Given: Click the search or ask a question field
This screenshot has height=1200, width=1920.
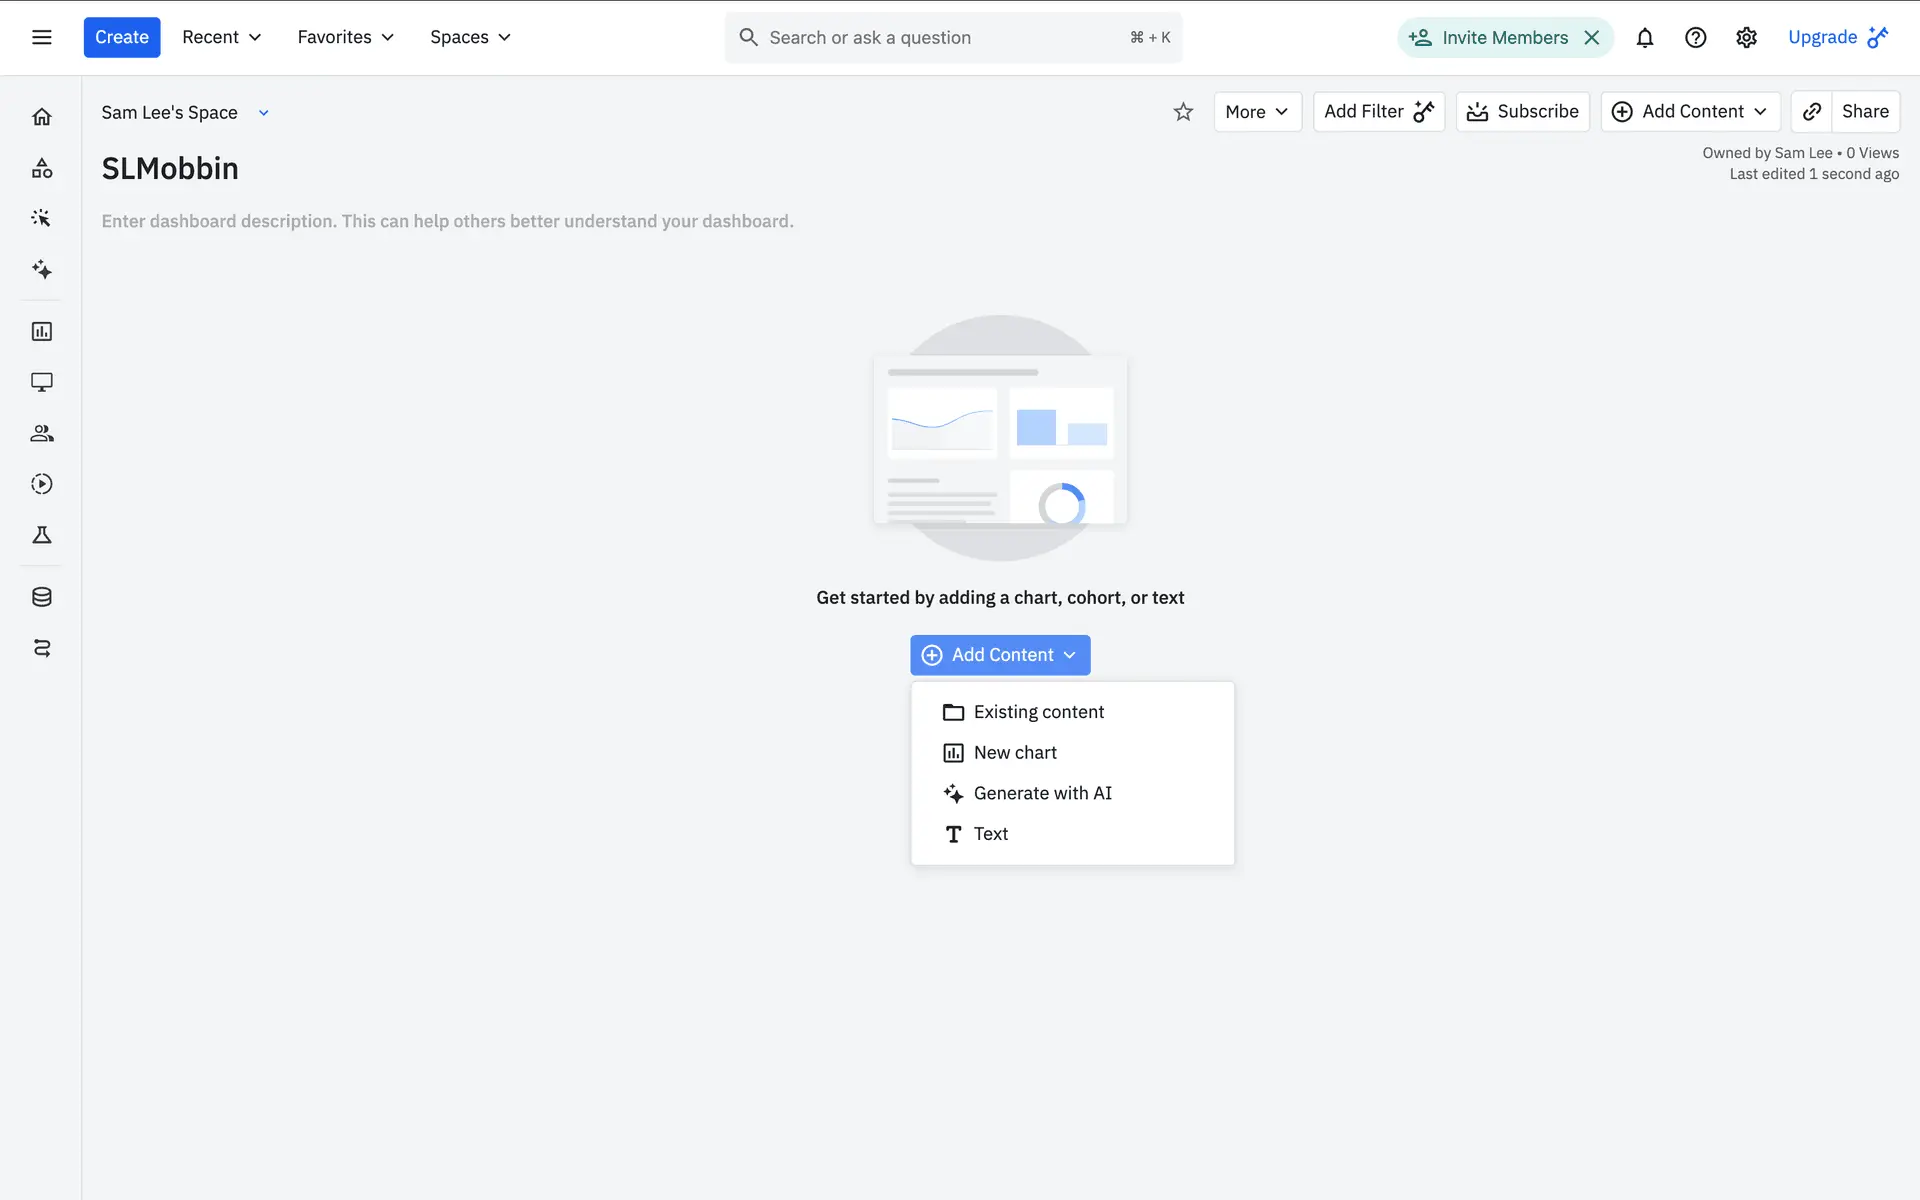Looking at the screenshot, I should (940, 37).
